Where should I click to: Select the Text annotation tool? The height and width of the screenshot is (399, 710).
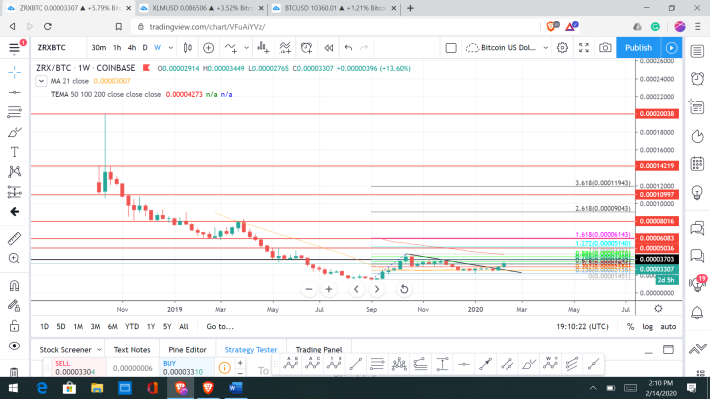click(14, 152)
